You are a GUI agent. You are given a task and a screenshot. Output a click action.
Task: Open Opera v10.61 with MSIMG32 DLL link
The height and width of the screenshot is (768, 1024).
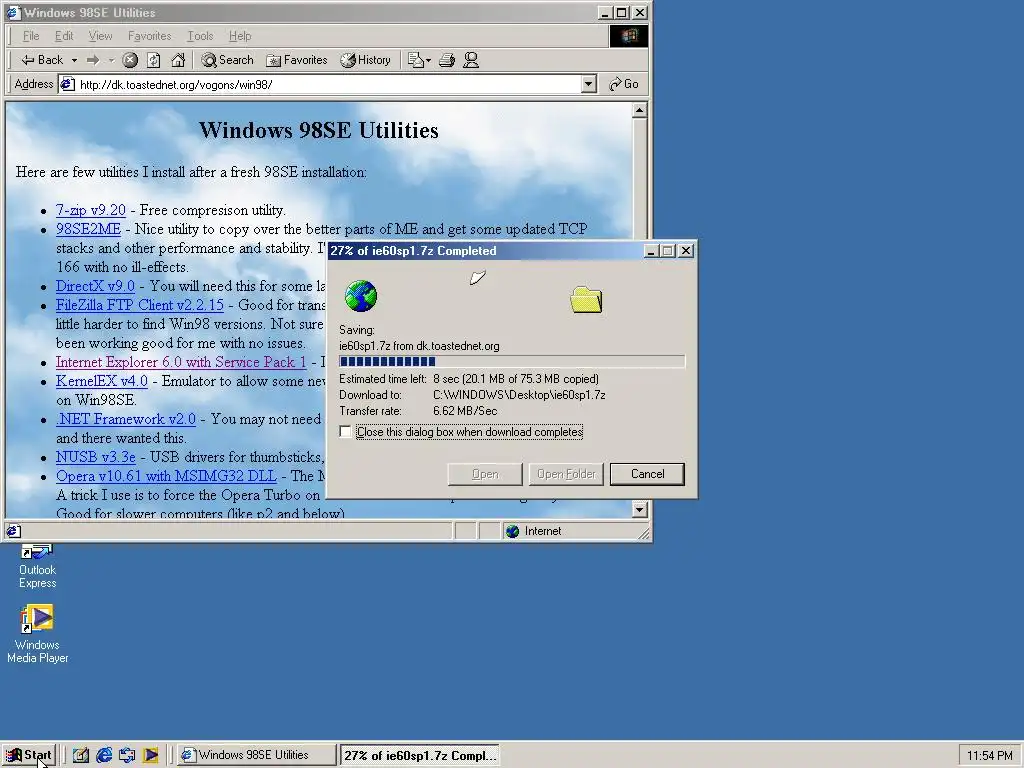166,475
